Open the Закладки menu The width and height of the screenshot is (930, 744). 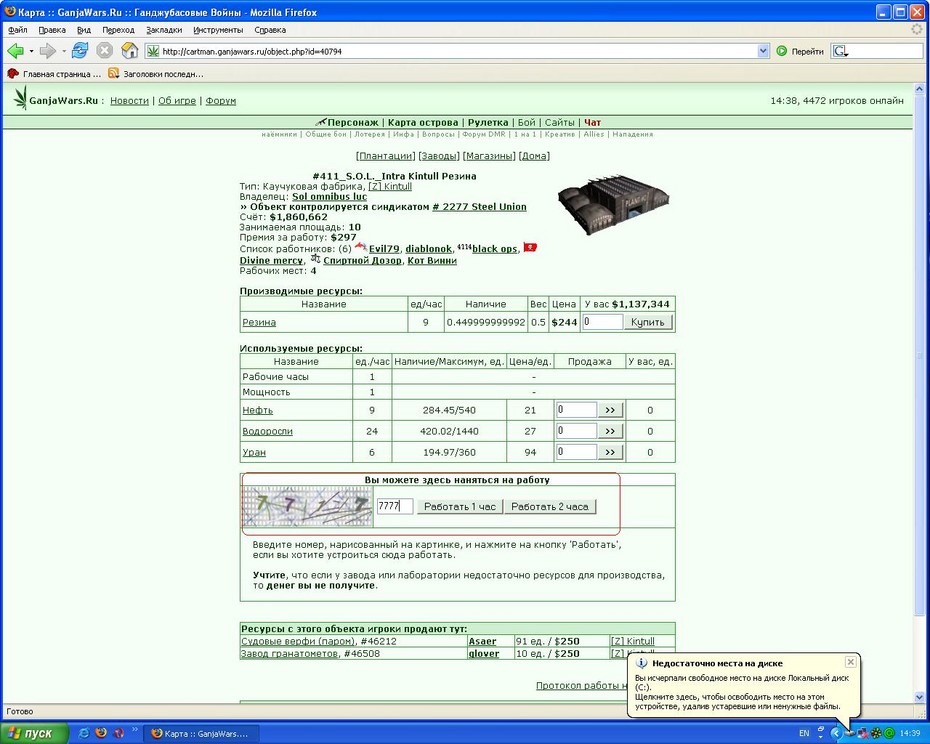(x=164, y=30)
